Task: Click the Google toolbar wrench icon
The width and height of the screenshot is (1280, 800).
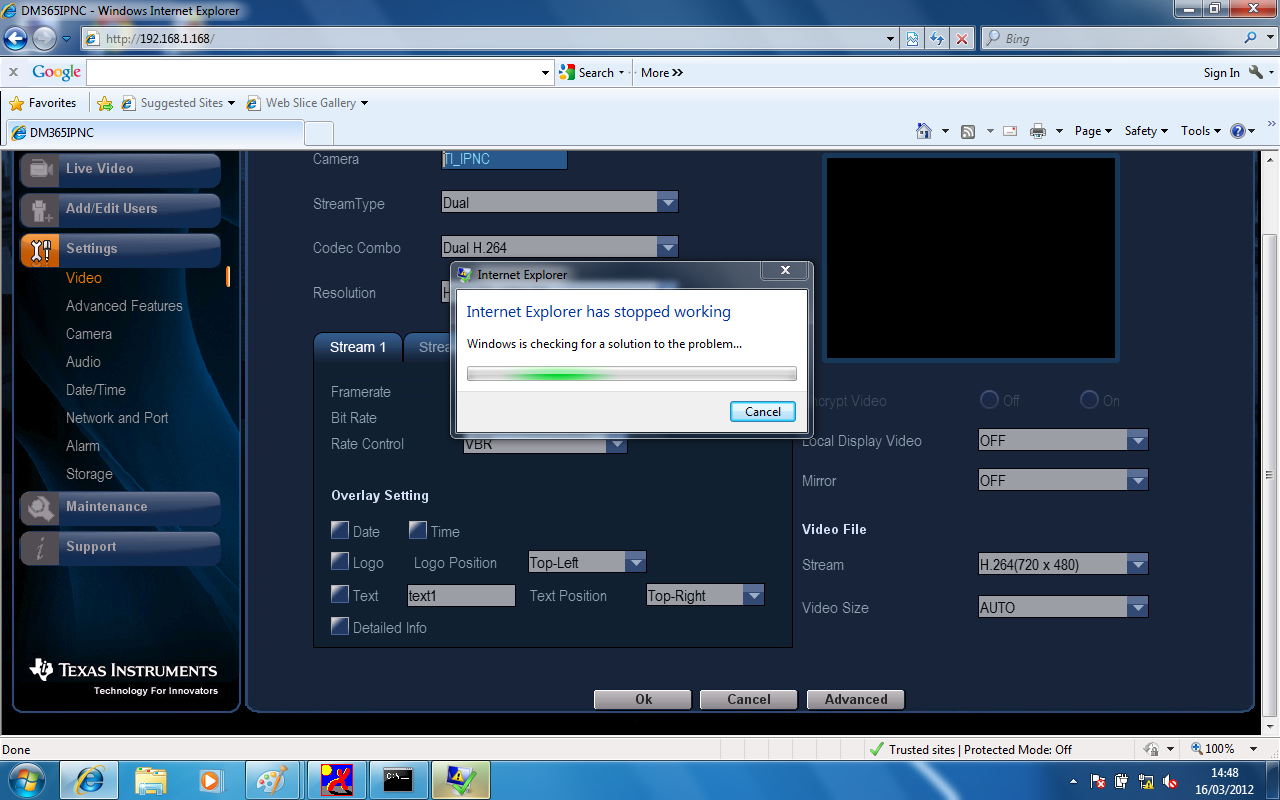Action: [x=1256, y=72]
